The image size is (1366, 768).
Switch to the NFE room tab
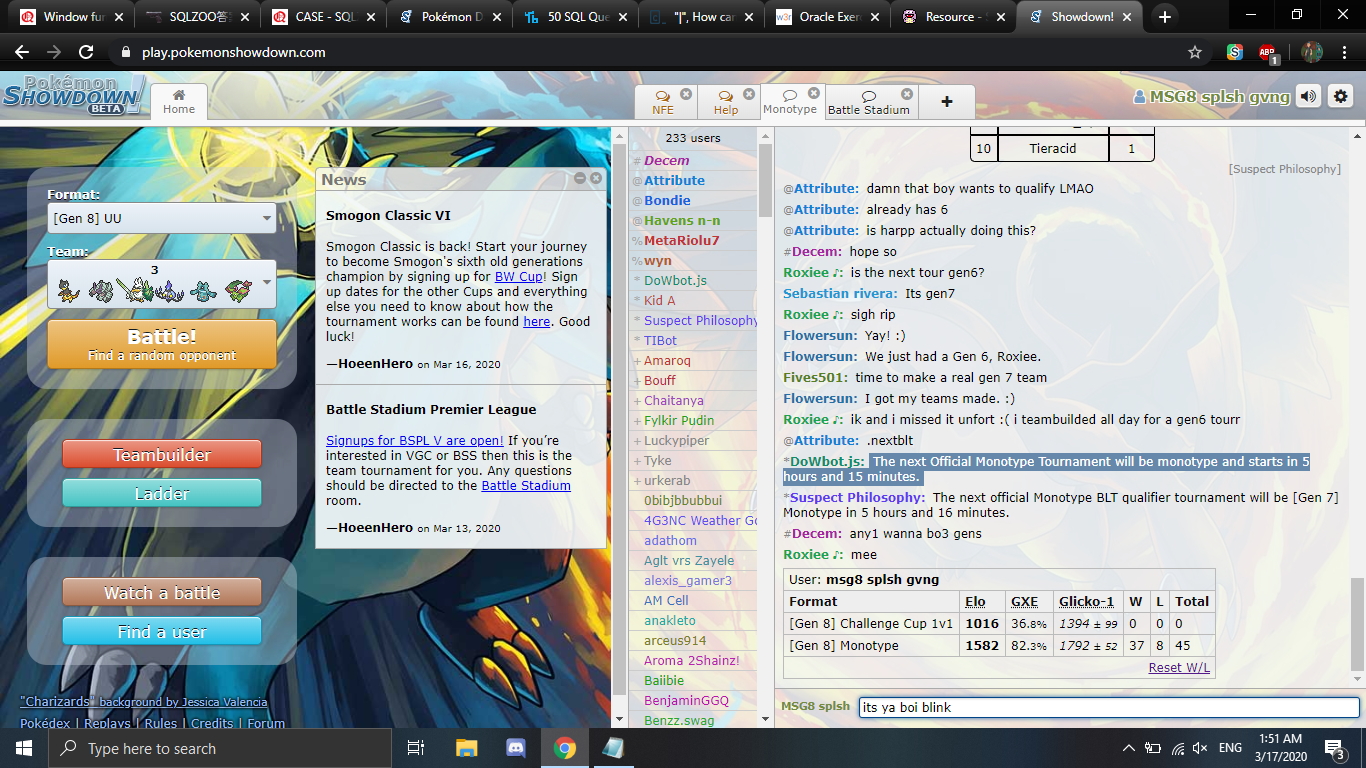point(663,103)
